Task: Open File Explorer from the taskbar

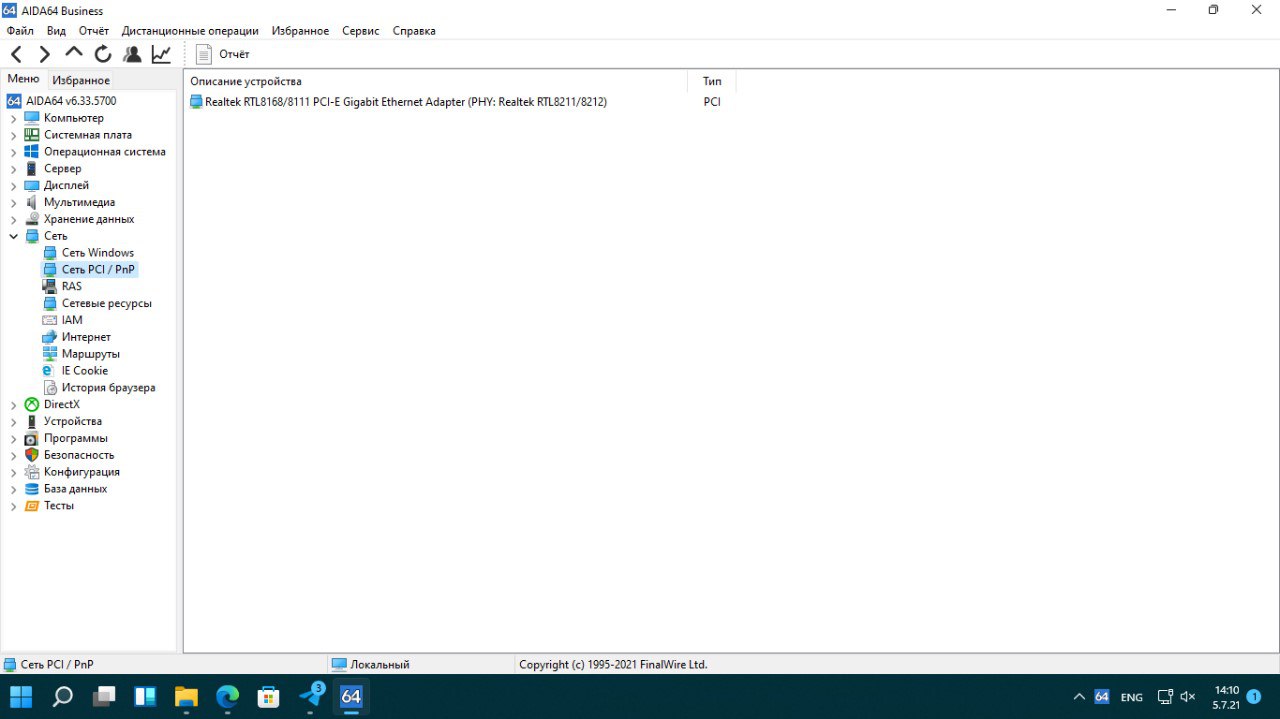Action: 186,696
